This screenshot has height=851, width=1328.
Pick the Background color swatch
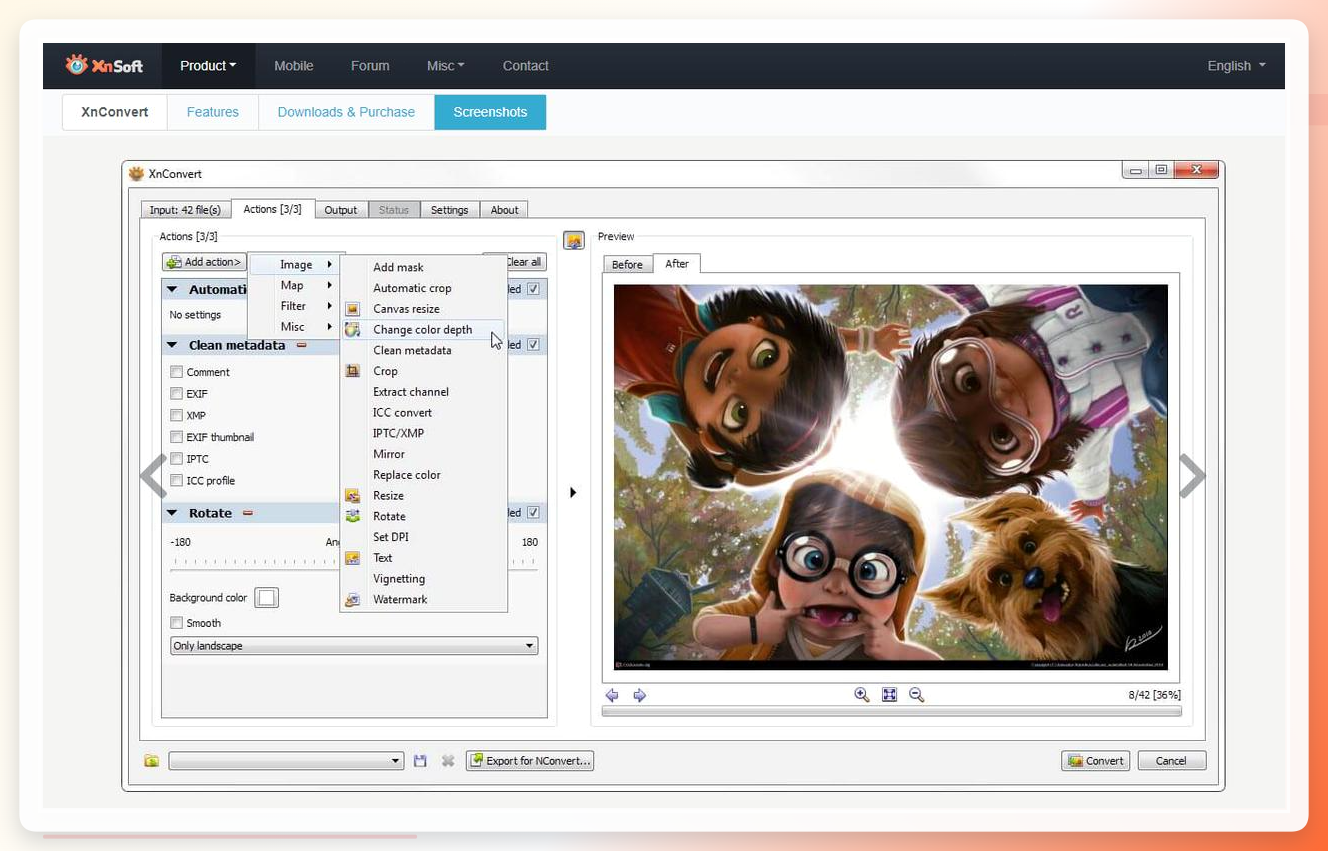266,598
